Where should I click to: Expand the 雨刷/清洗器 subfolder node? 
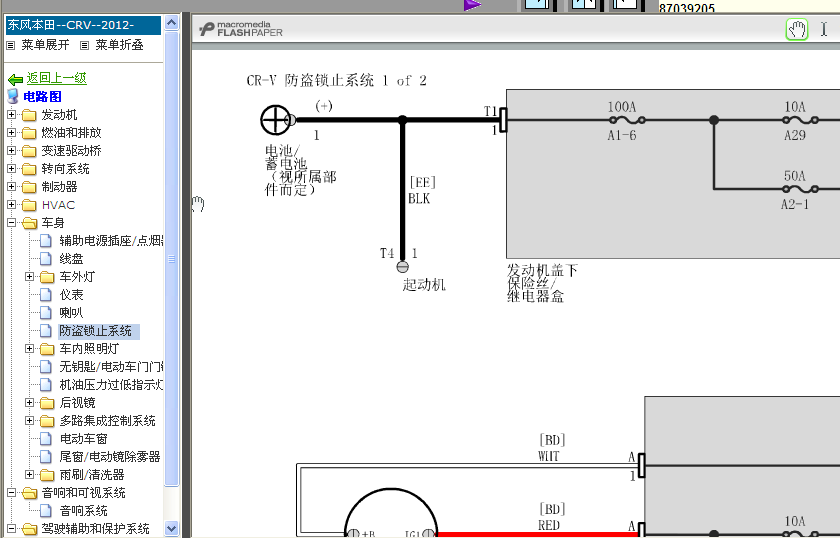pos(29,474)
